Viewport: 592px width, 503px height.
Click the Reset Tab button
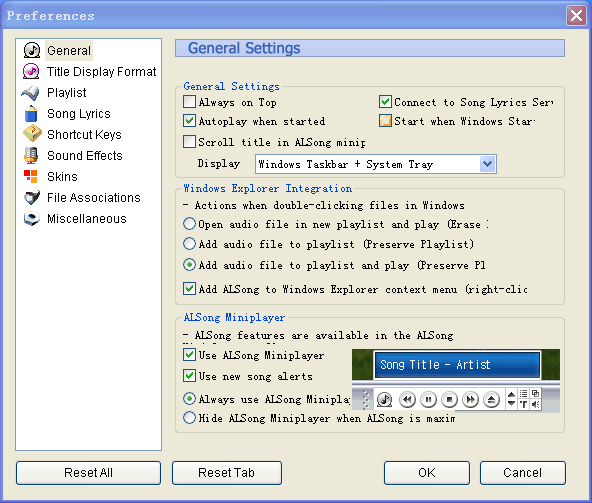click(227, 473)
